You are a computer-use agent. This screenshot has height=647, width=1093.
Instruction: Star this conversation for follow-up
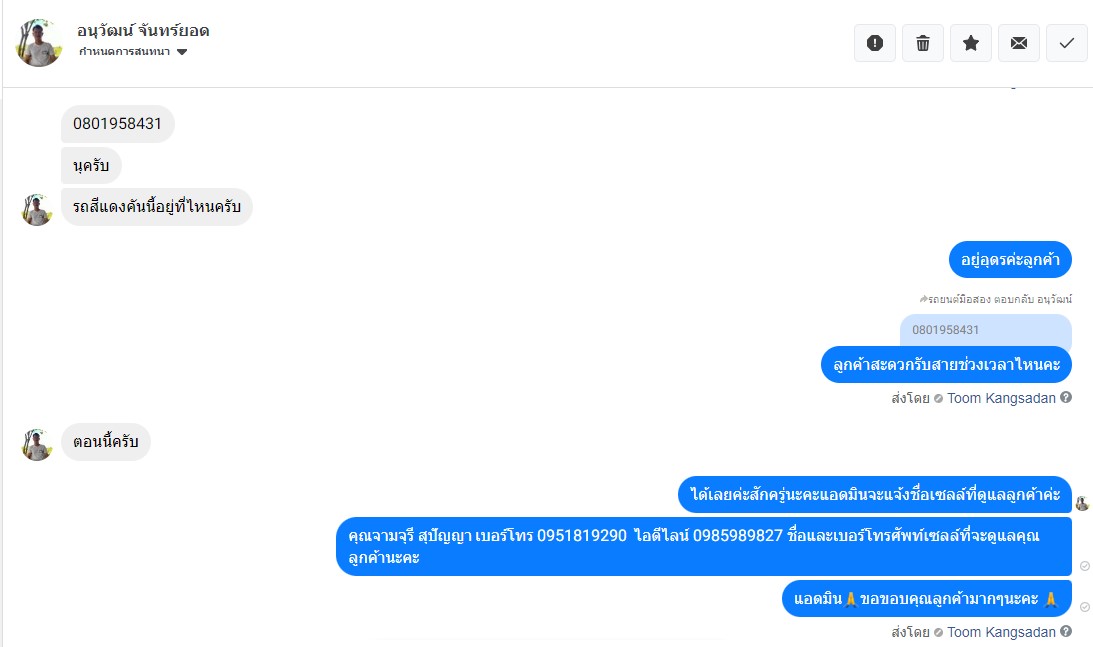(971, 43)
